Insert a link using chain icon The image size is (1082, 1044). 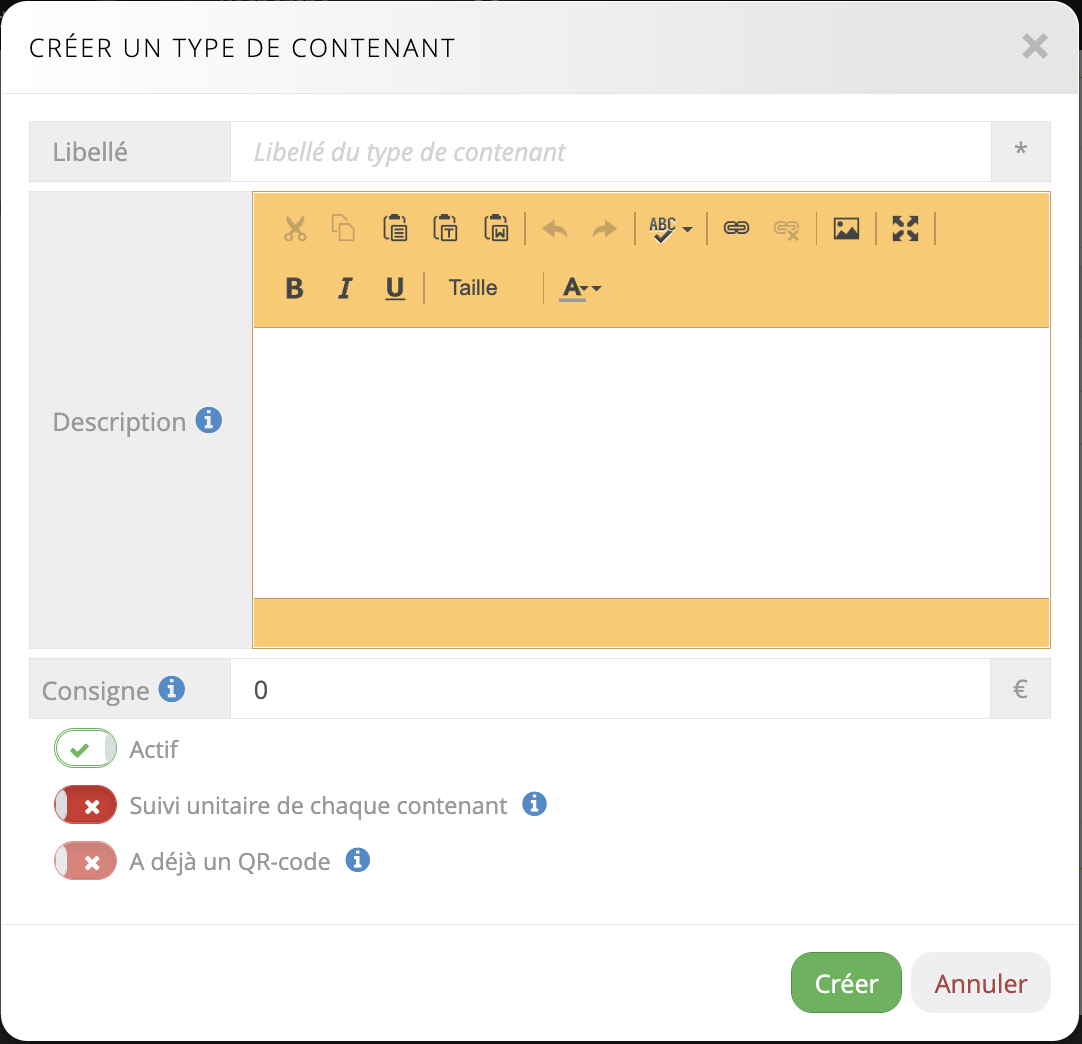point(737,229)
